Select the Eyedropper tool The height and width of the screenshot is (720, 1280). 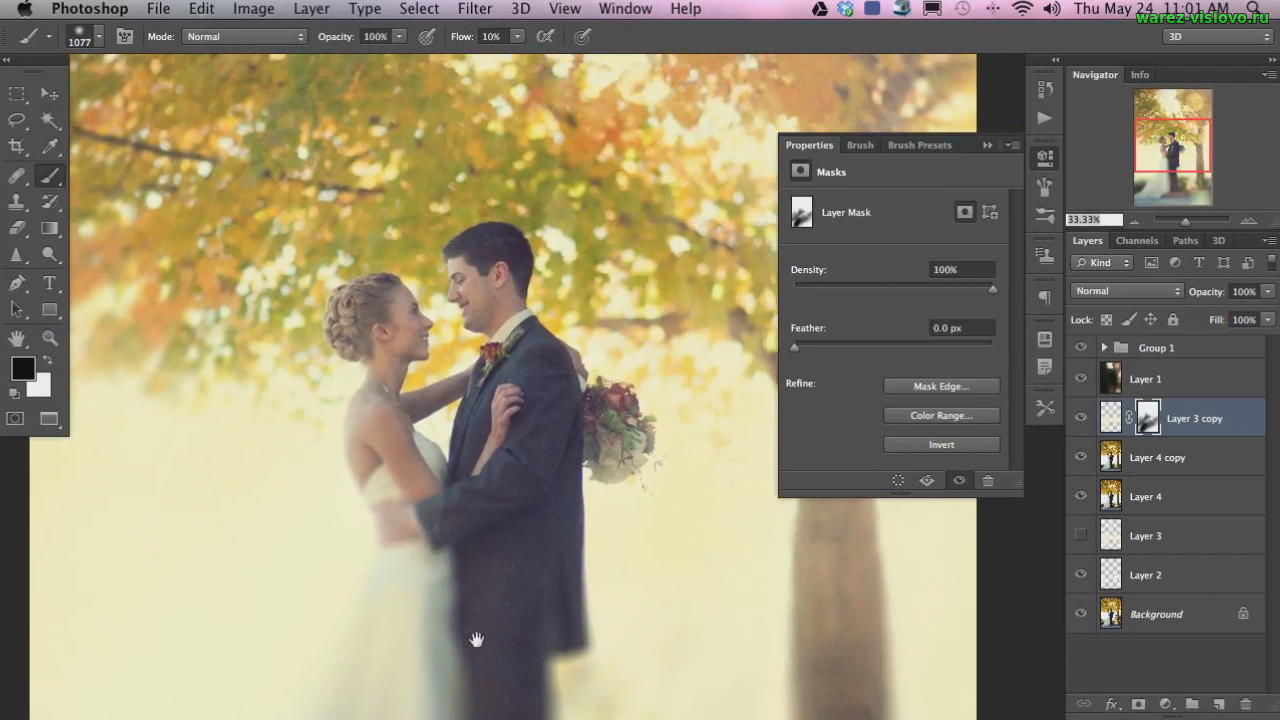pos(50,147)
